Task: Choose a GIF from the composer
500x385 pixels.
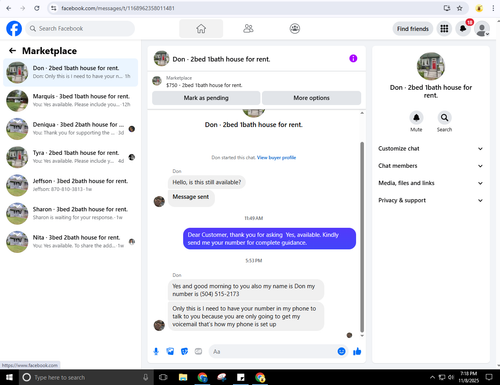Action: [x=198, y=351]
